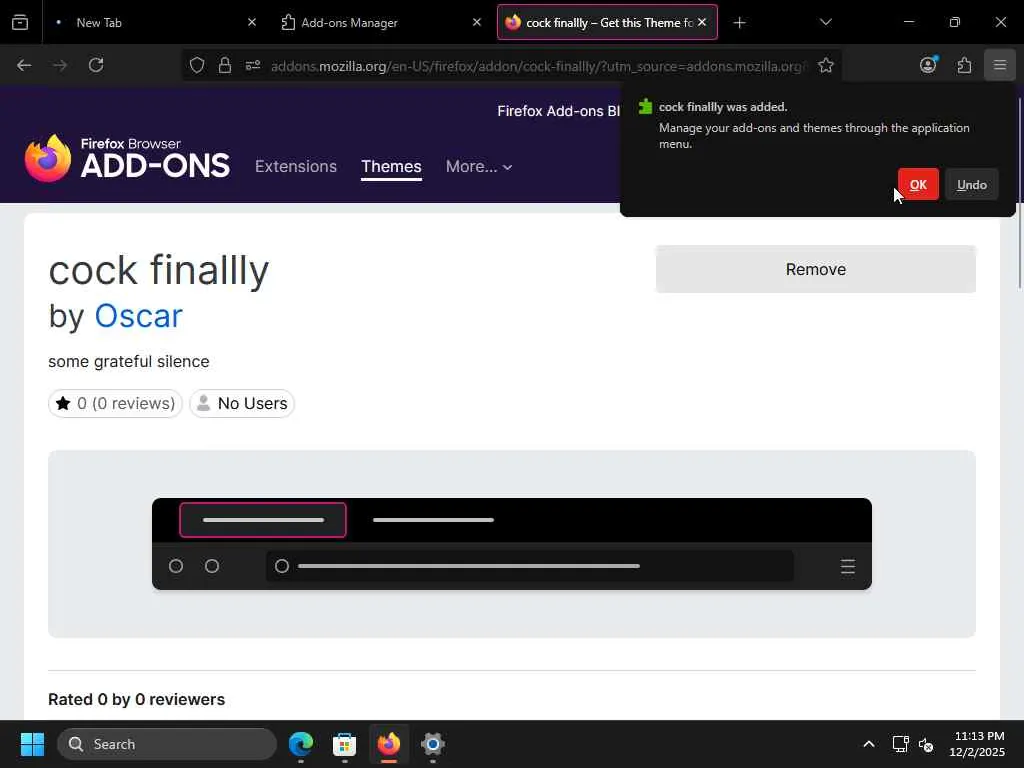1024x768 pixels.
Task: Click Undo in the added notification
Action: 972,185
